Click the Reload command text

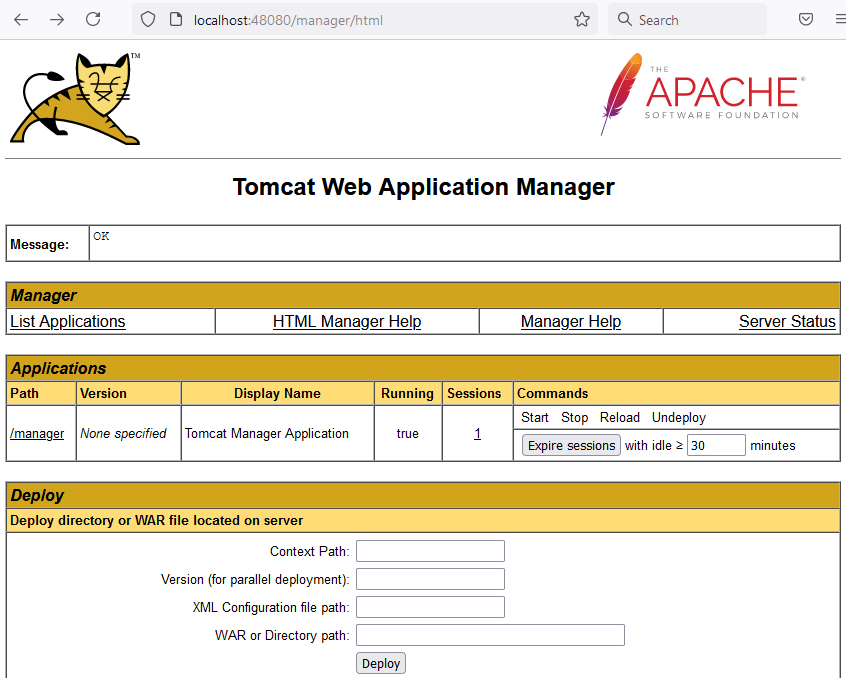pyautogui.click(x=620, y=417)
